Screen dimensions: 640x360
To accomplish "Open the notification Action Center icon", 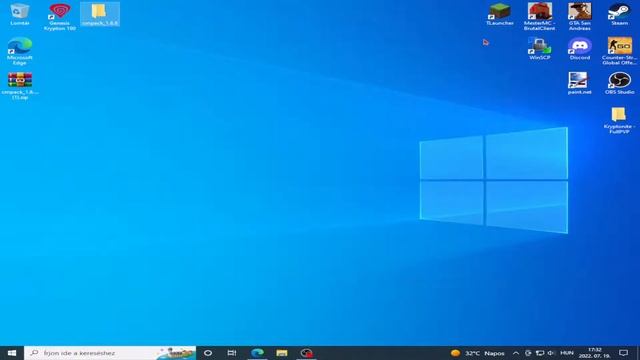I will [x=623, y=353].
